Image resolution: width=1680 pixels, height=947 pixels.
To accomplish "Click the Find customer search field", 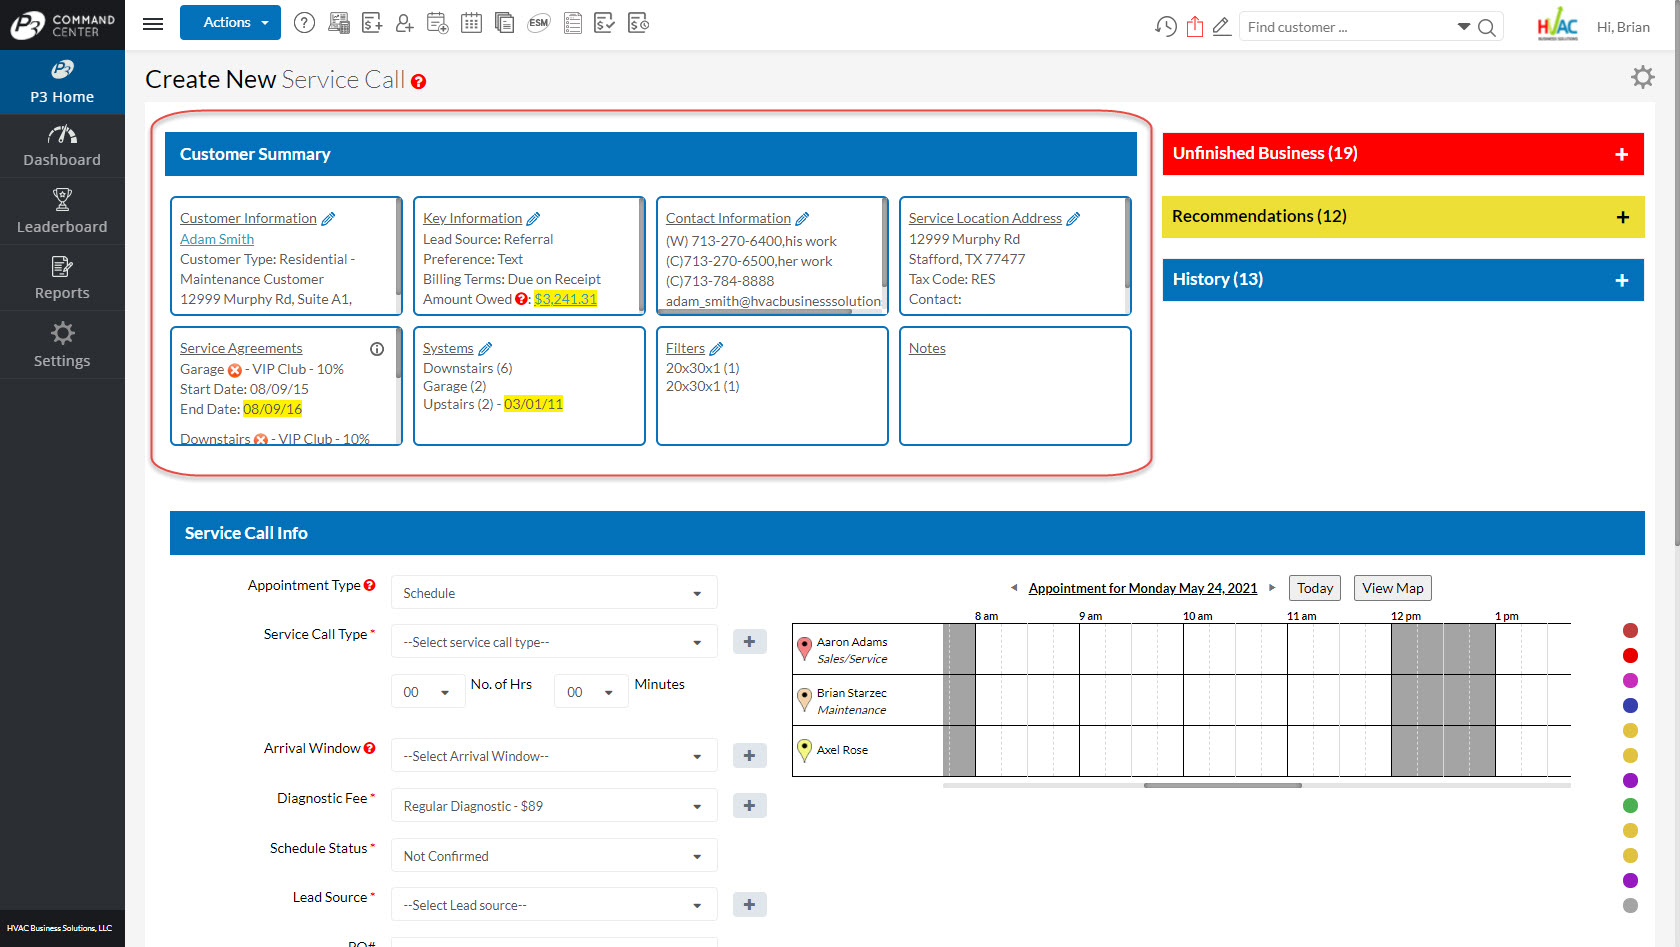I will (1350, 26).
